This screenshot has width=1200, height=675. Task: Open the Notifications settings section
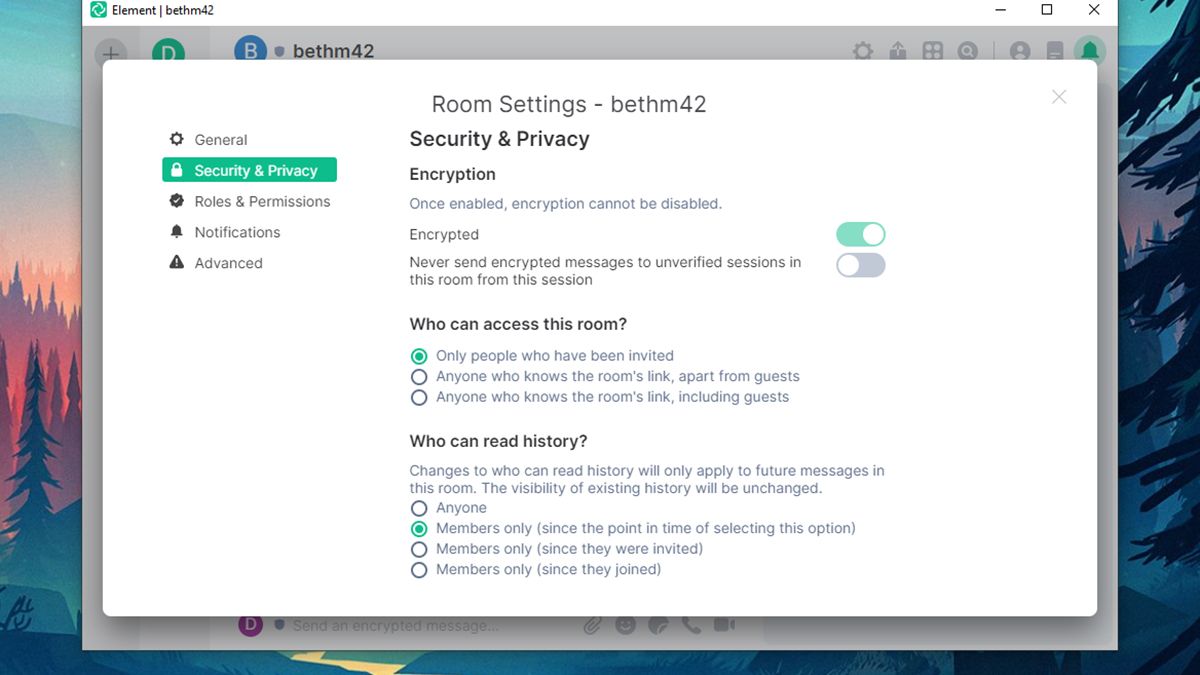point(236,232)
